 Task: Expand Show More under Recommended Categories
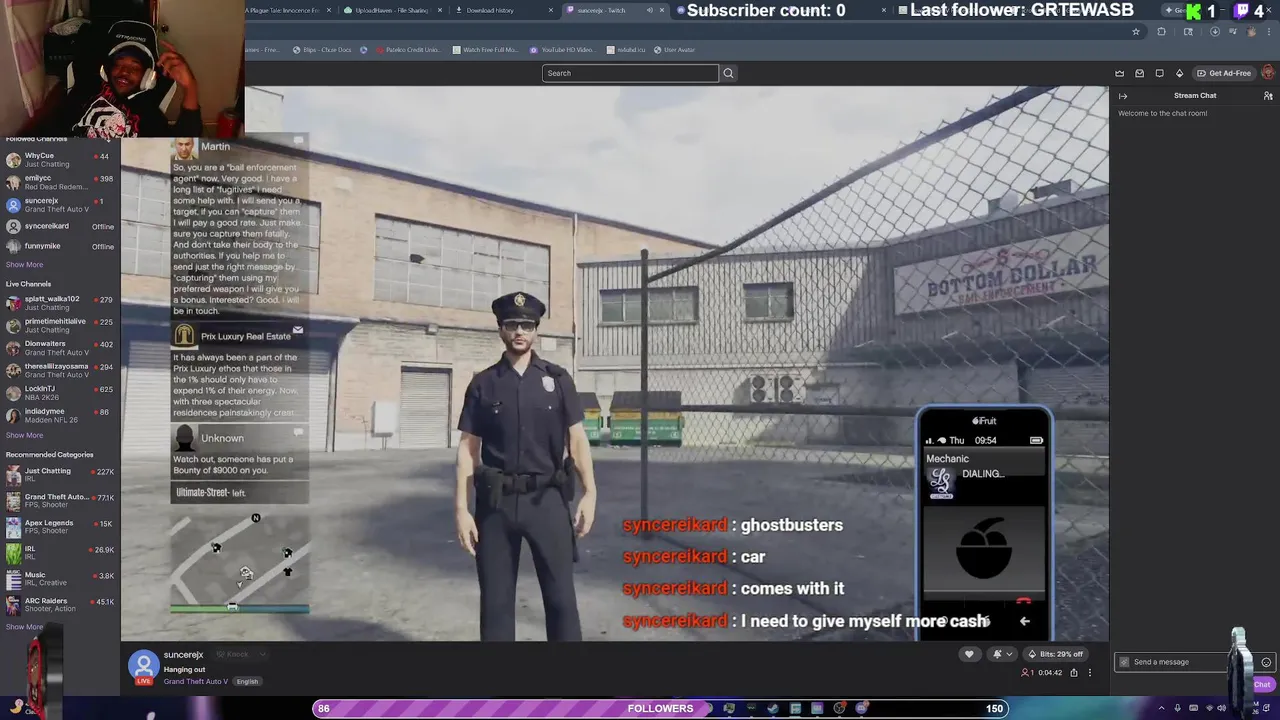click(24, 627)
